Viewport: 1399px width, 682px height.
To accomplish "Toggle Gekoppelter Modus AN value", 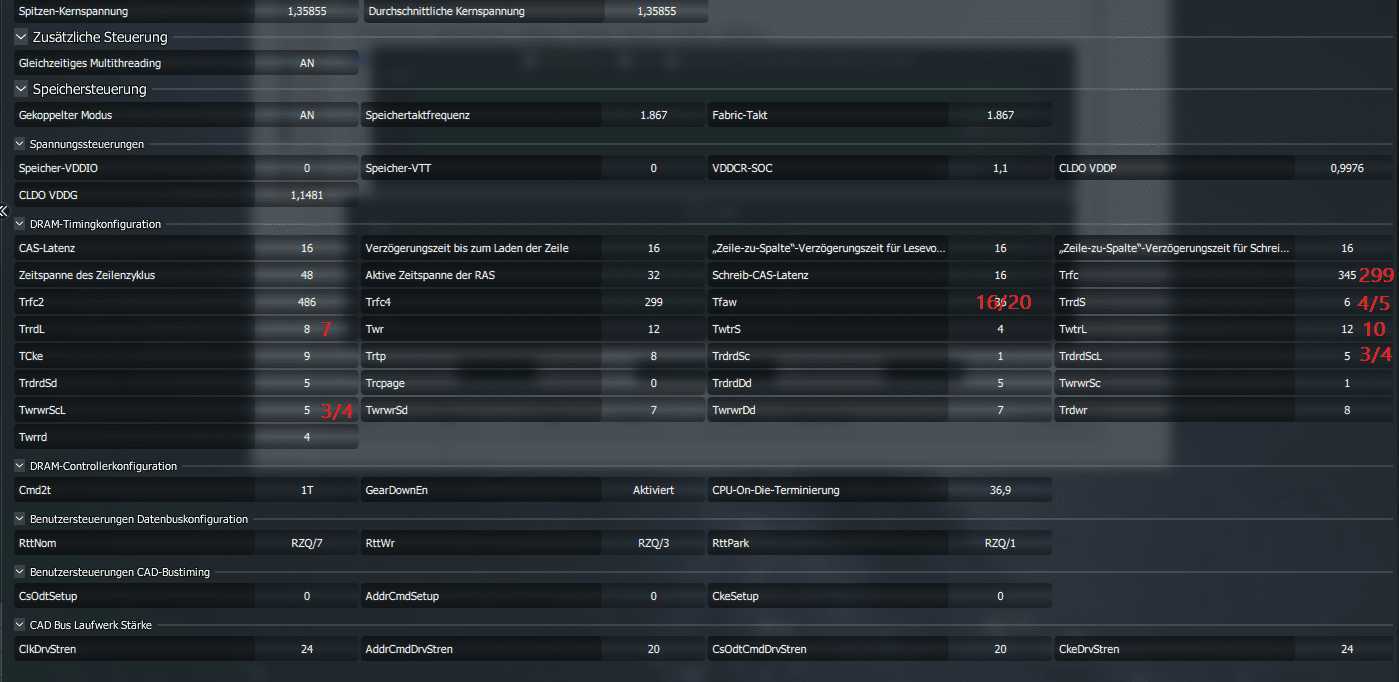I will (307, 115).
